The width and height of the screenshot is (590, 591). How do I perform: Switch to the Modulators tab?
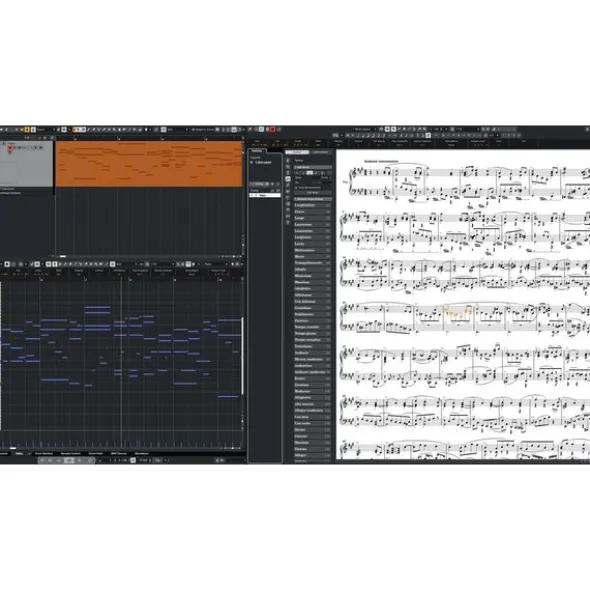(142, 453)
